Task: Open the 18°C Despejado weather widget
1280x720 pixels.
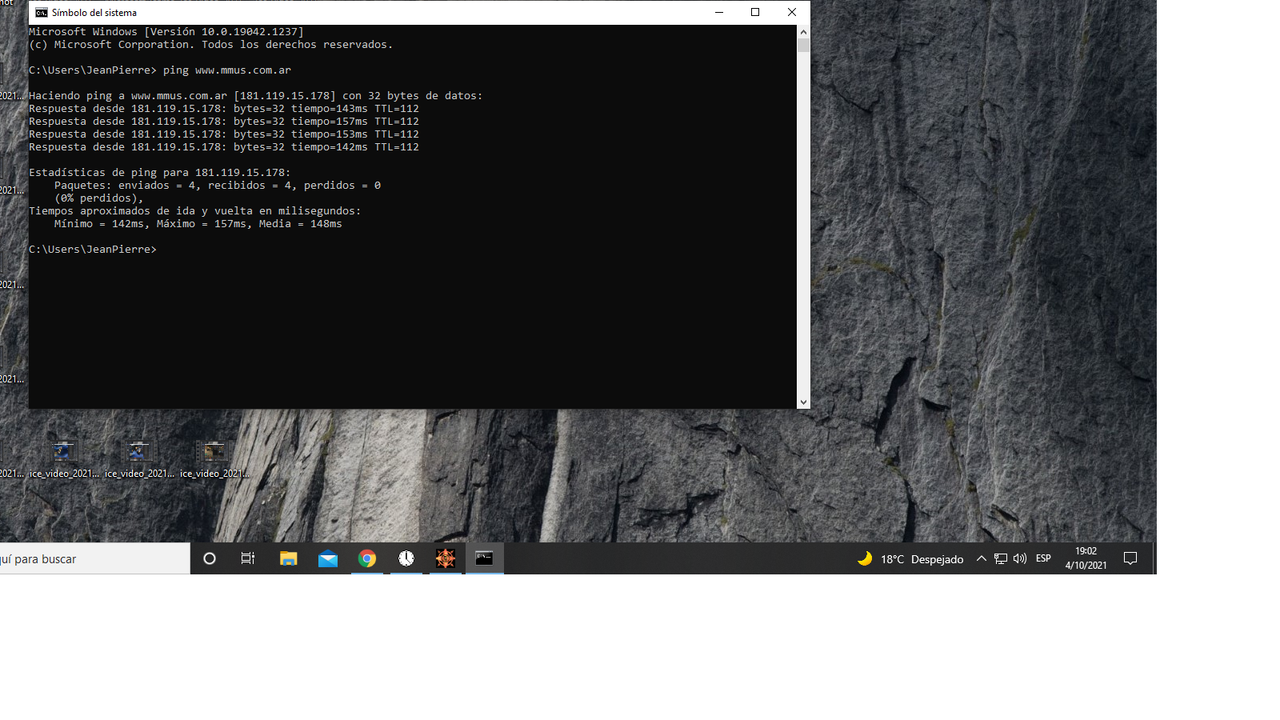Action: pyautogui.click(x=910, y=559)
